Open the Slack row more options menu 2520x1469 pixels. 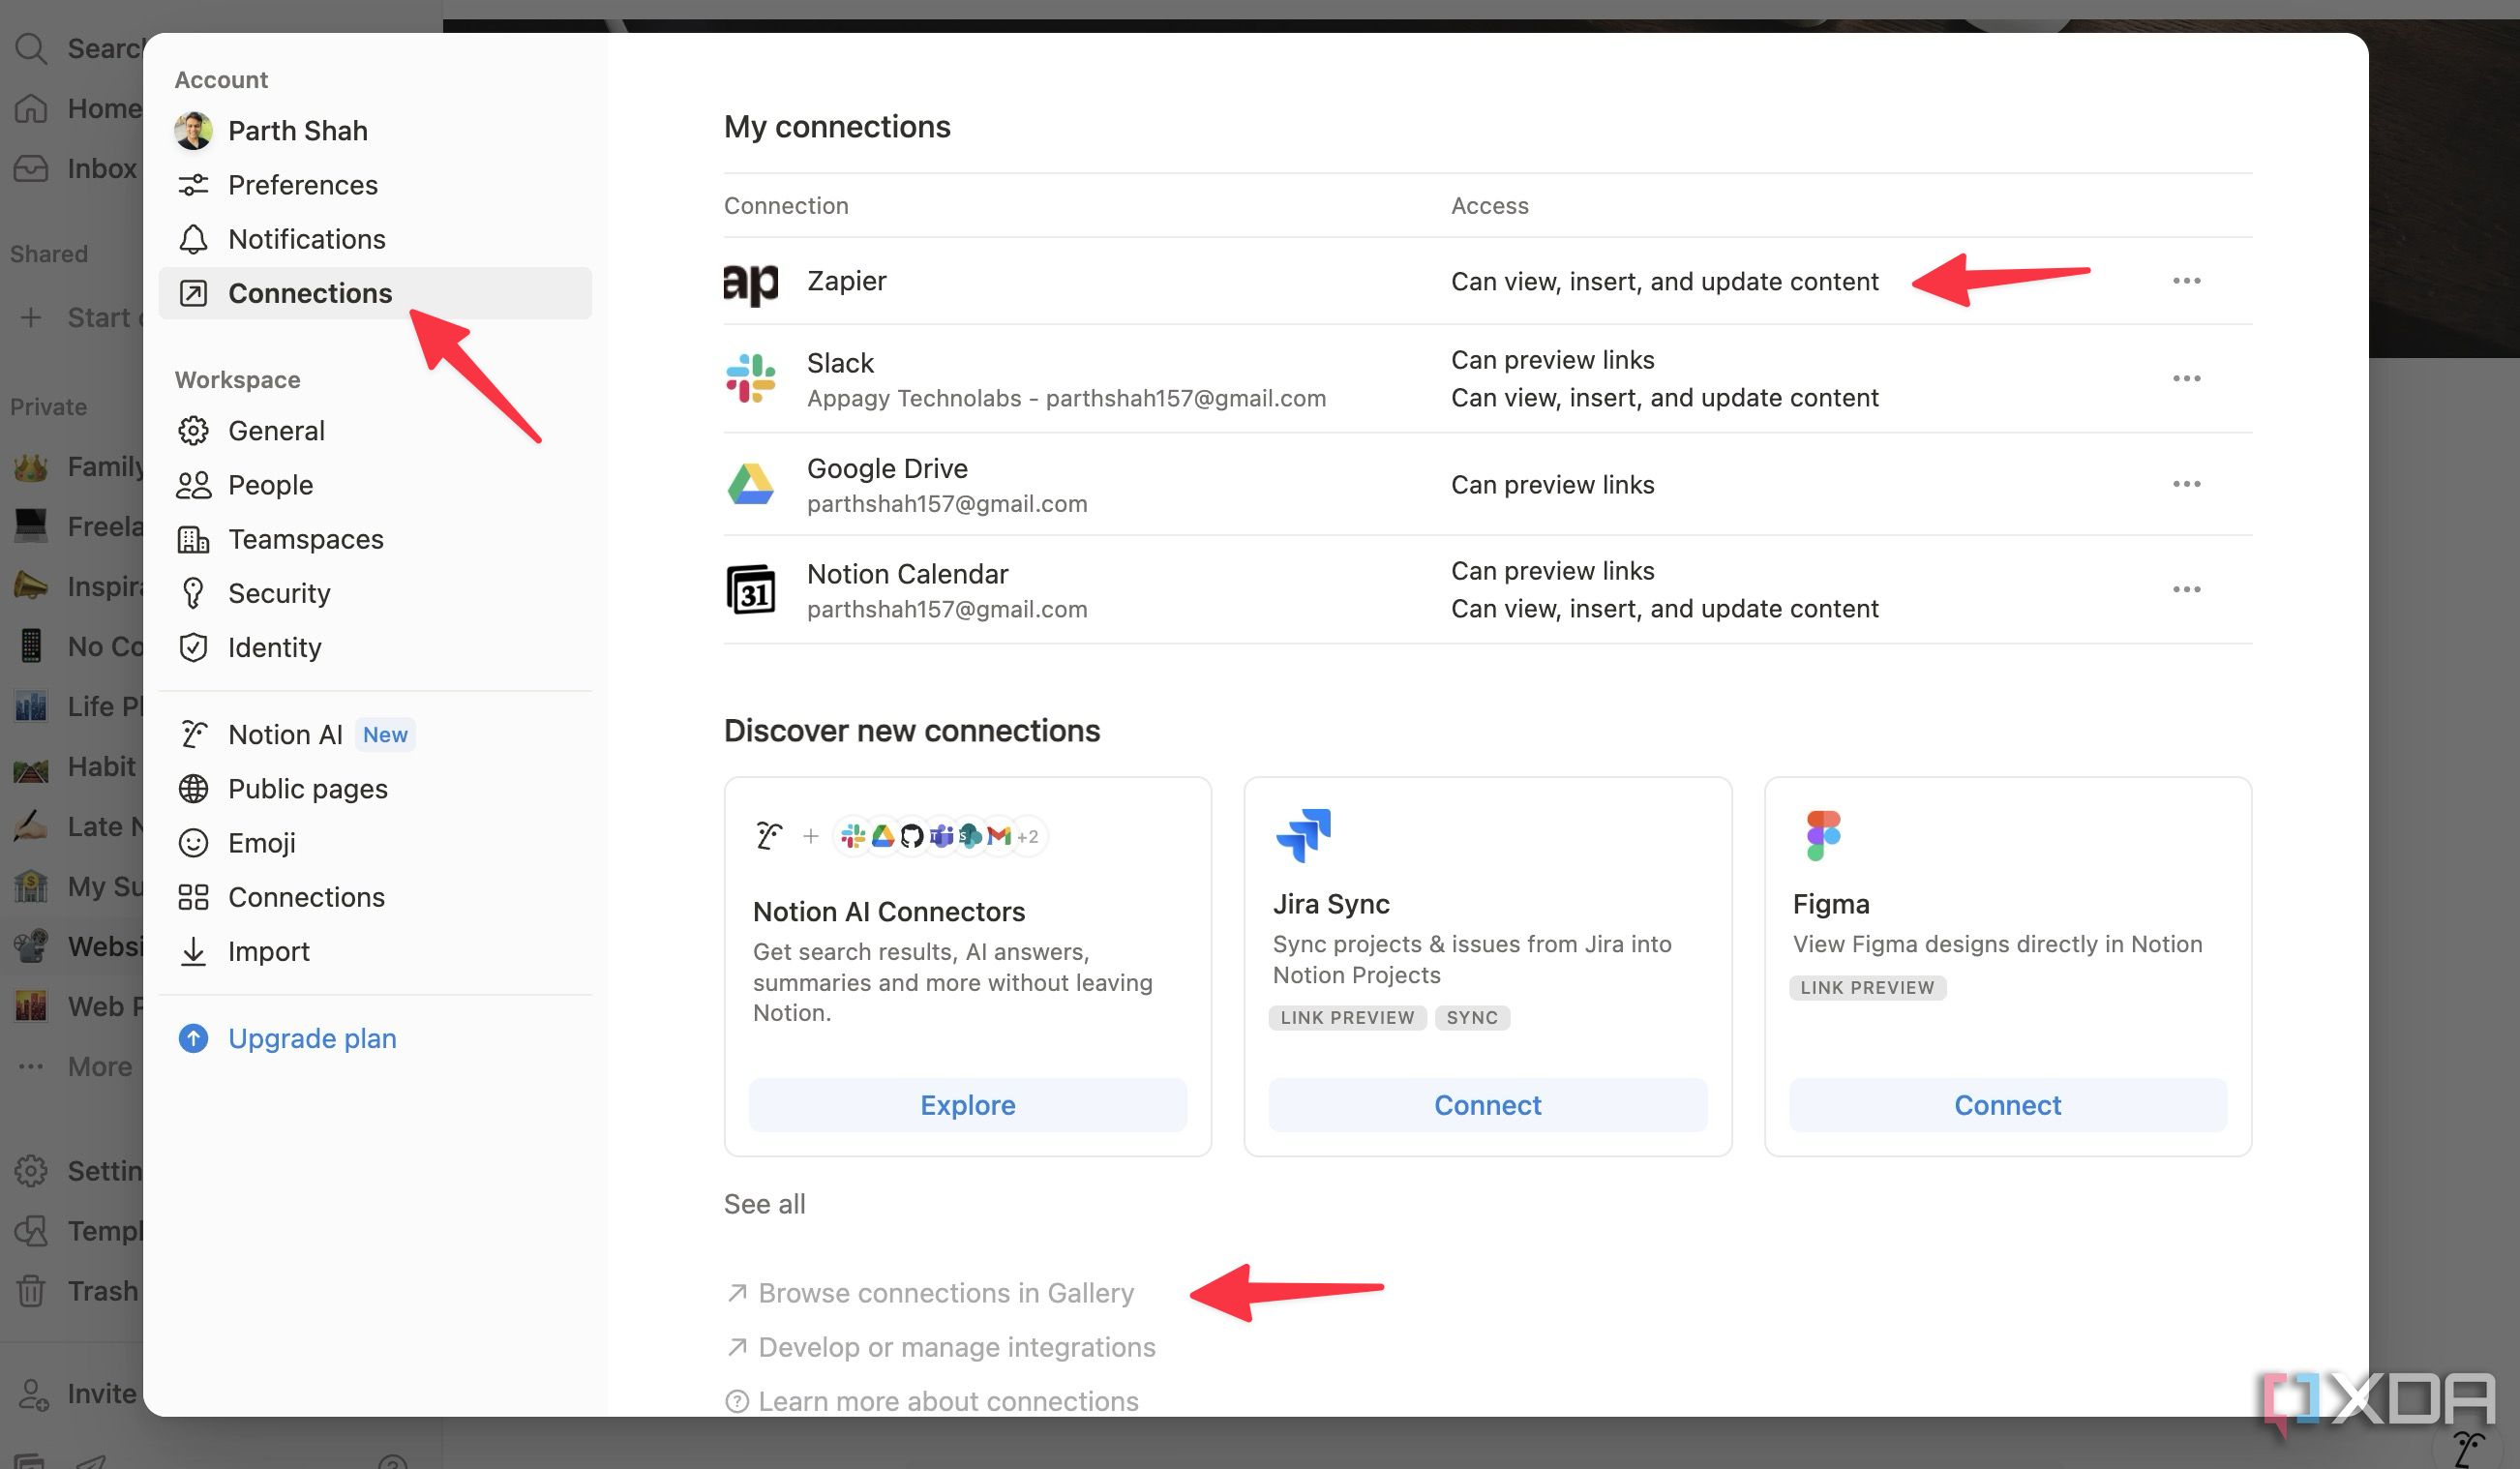coord(2186,378)
